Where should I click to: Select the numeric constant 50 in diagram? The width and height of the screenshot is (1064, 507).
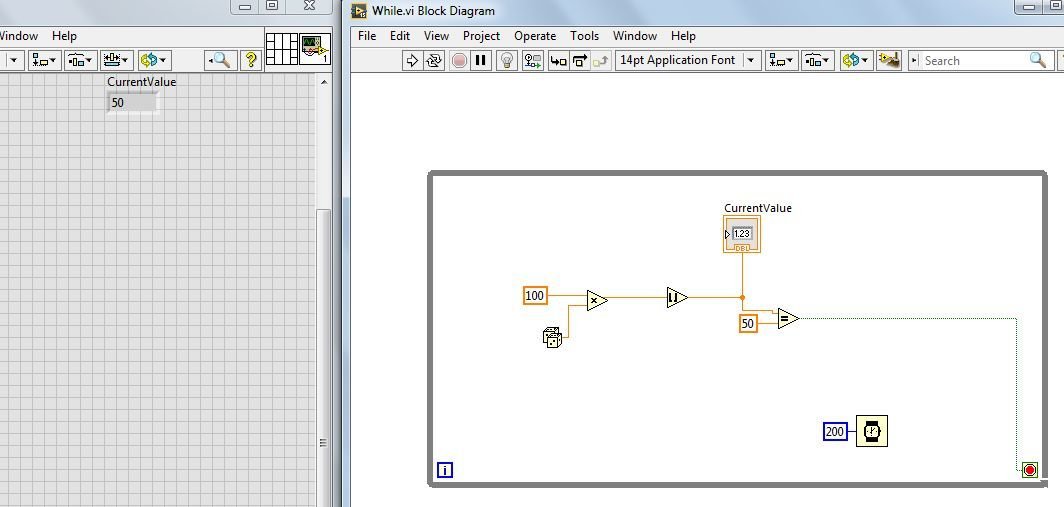point(748,323)
